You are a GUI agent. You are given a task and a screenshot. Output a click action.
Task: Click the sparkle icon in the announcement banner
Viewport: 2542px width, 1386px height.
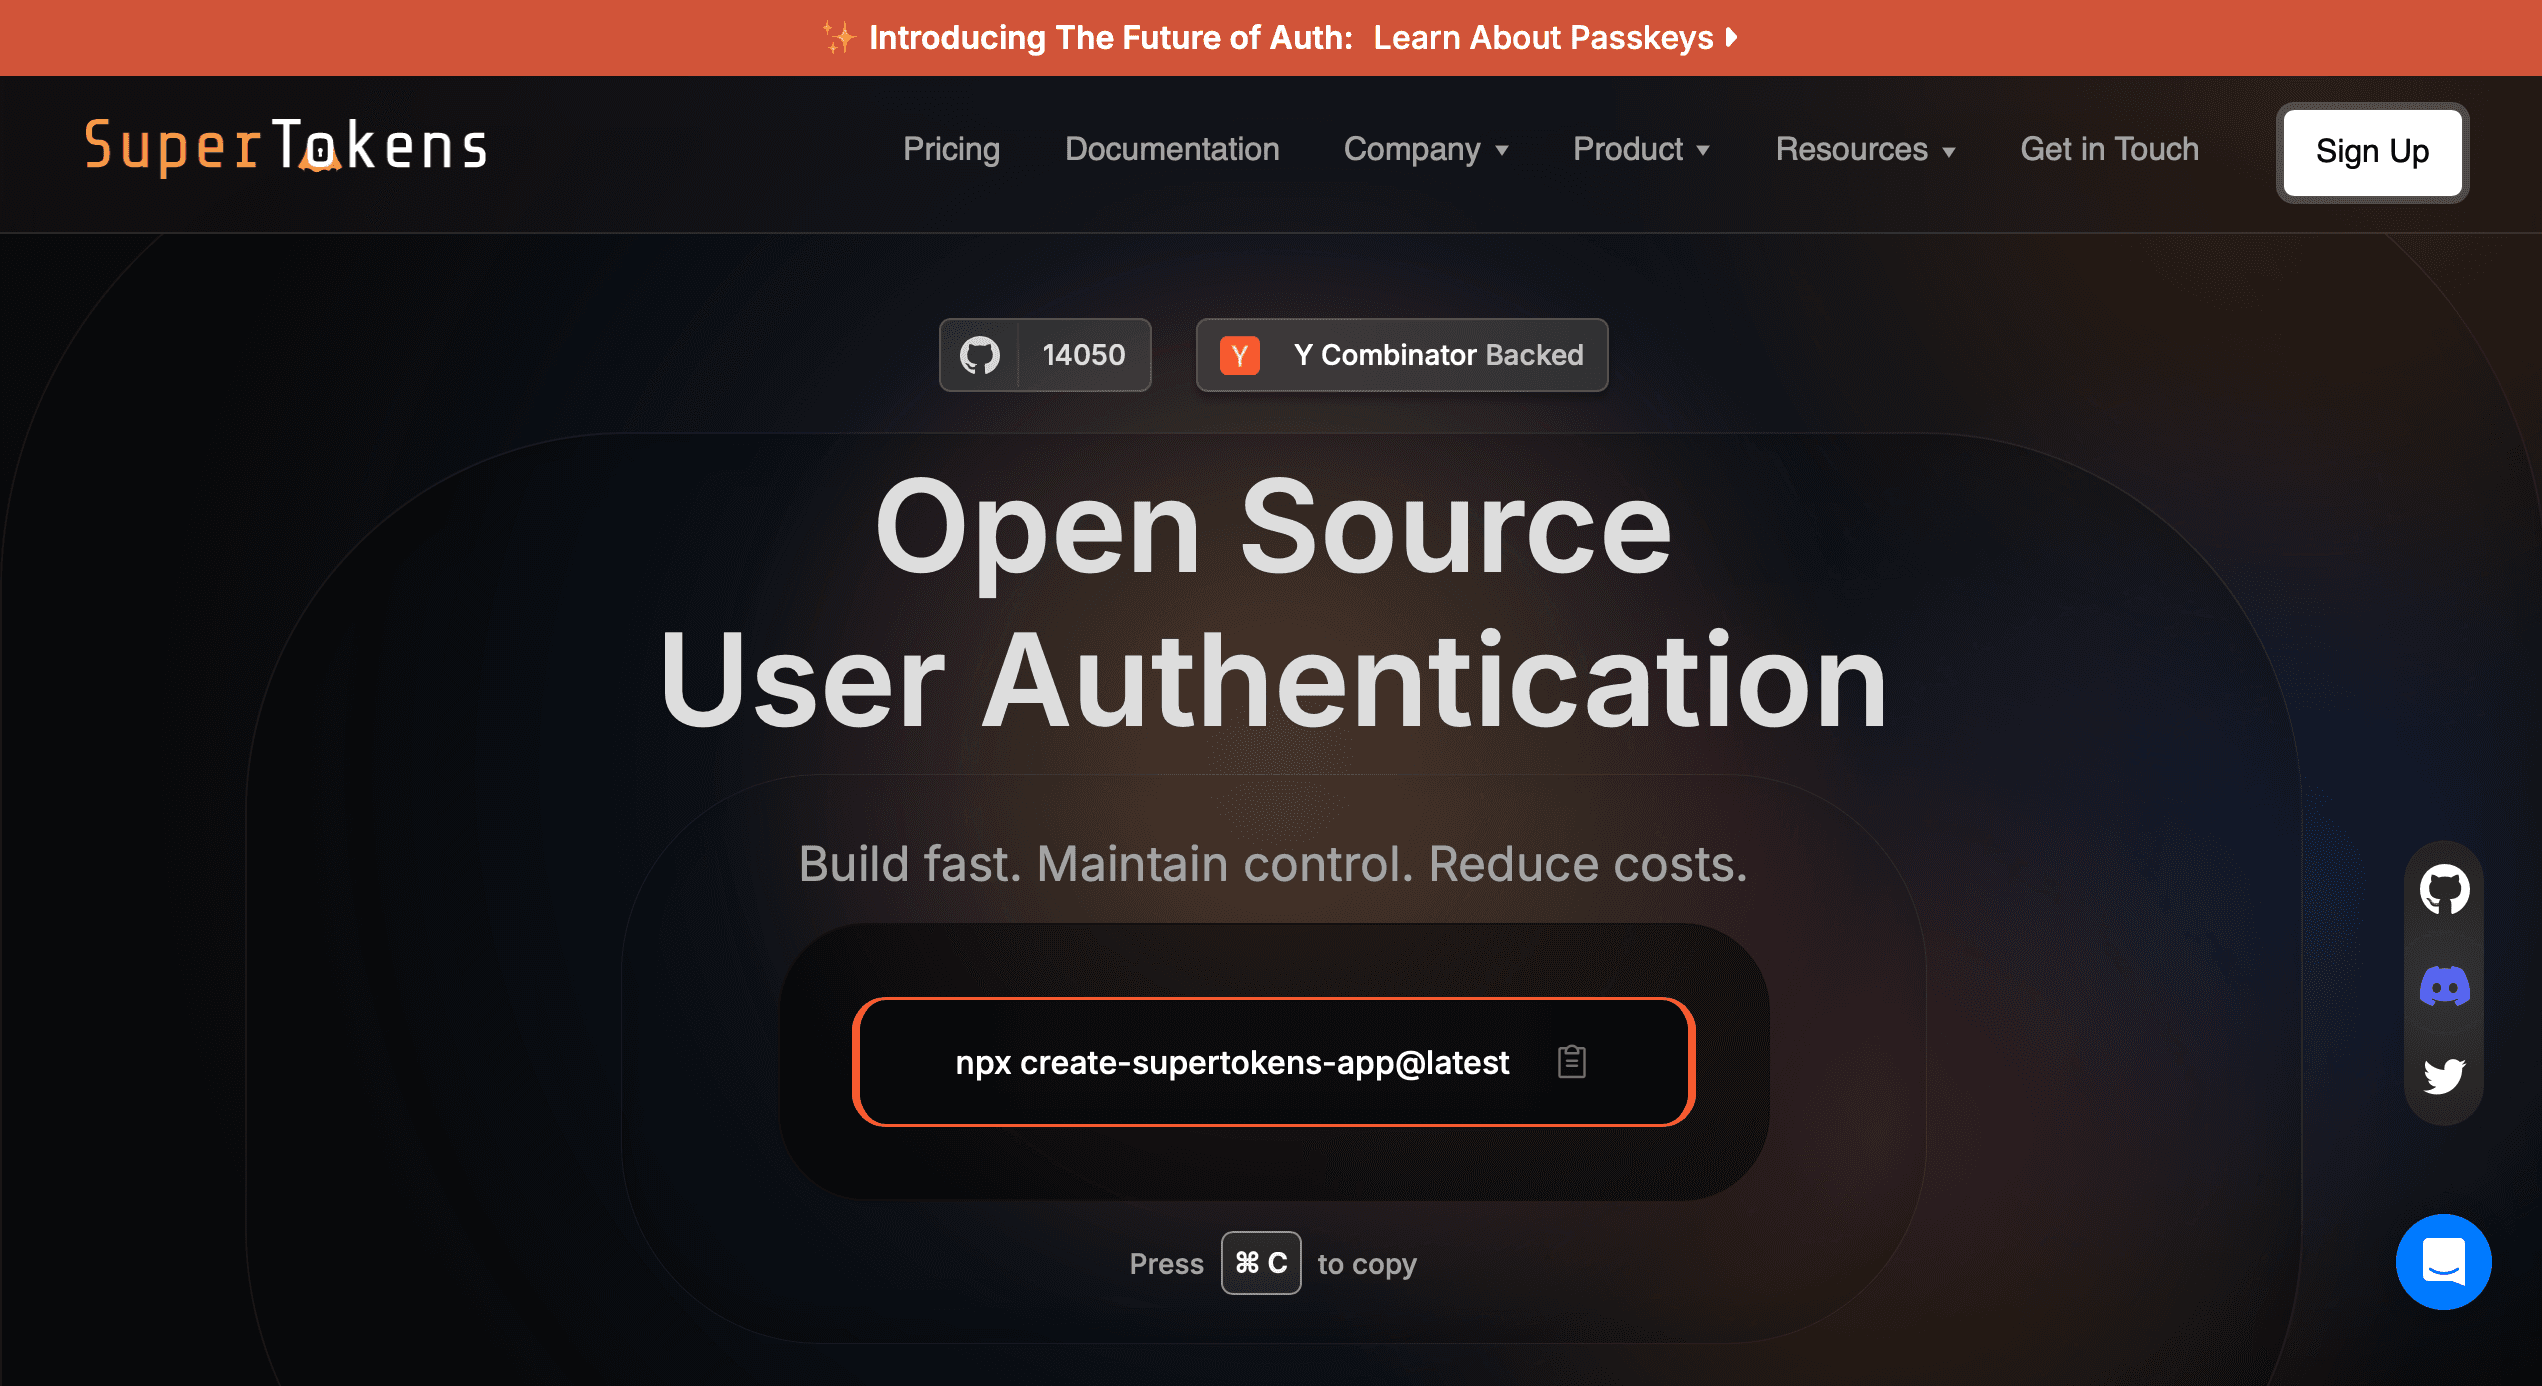[839, 38]
